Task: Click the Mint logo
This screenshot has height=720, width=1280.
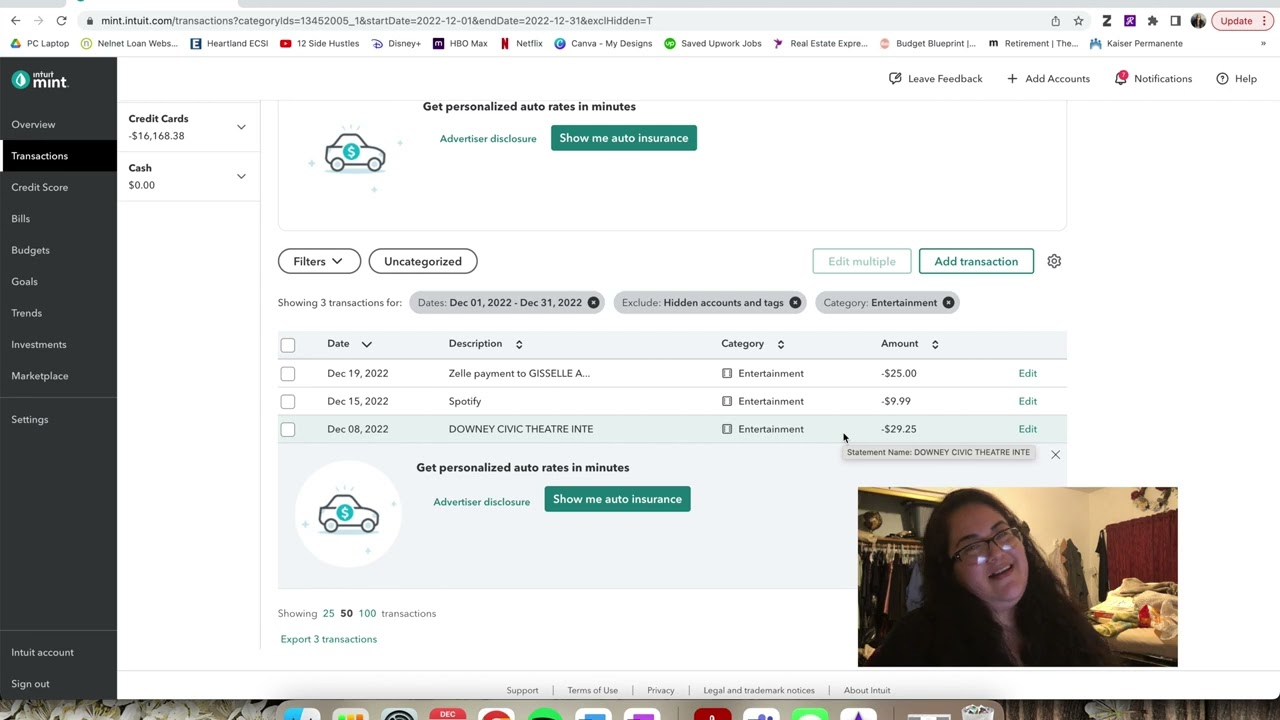Action: [39, 80]
